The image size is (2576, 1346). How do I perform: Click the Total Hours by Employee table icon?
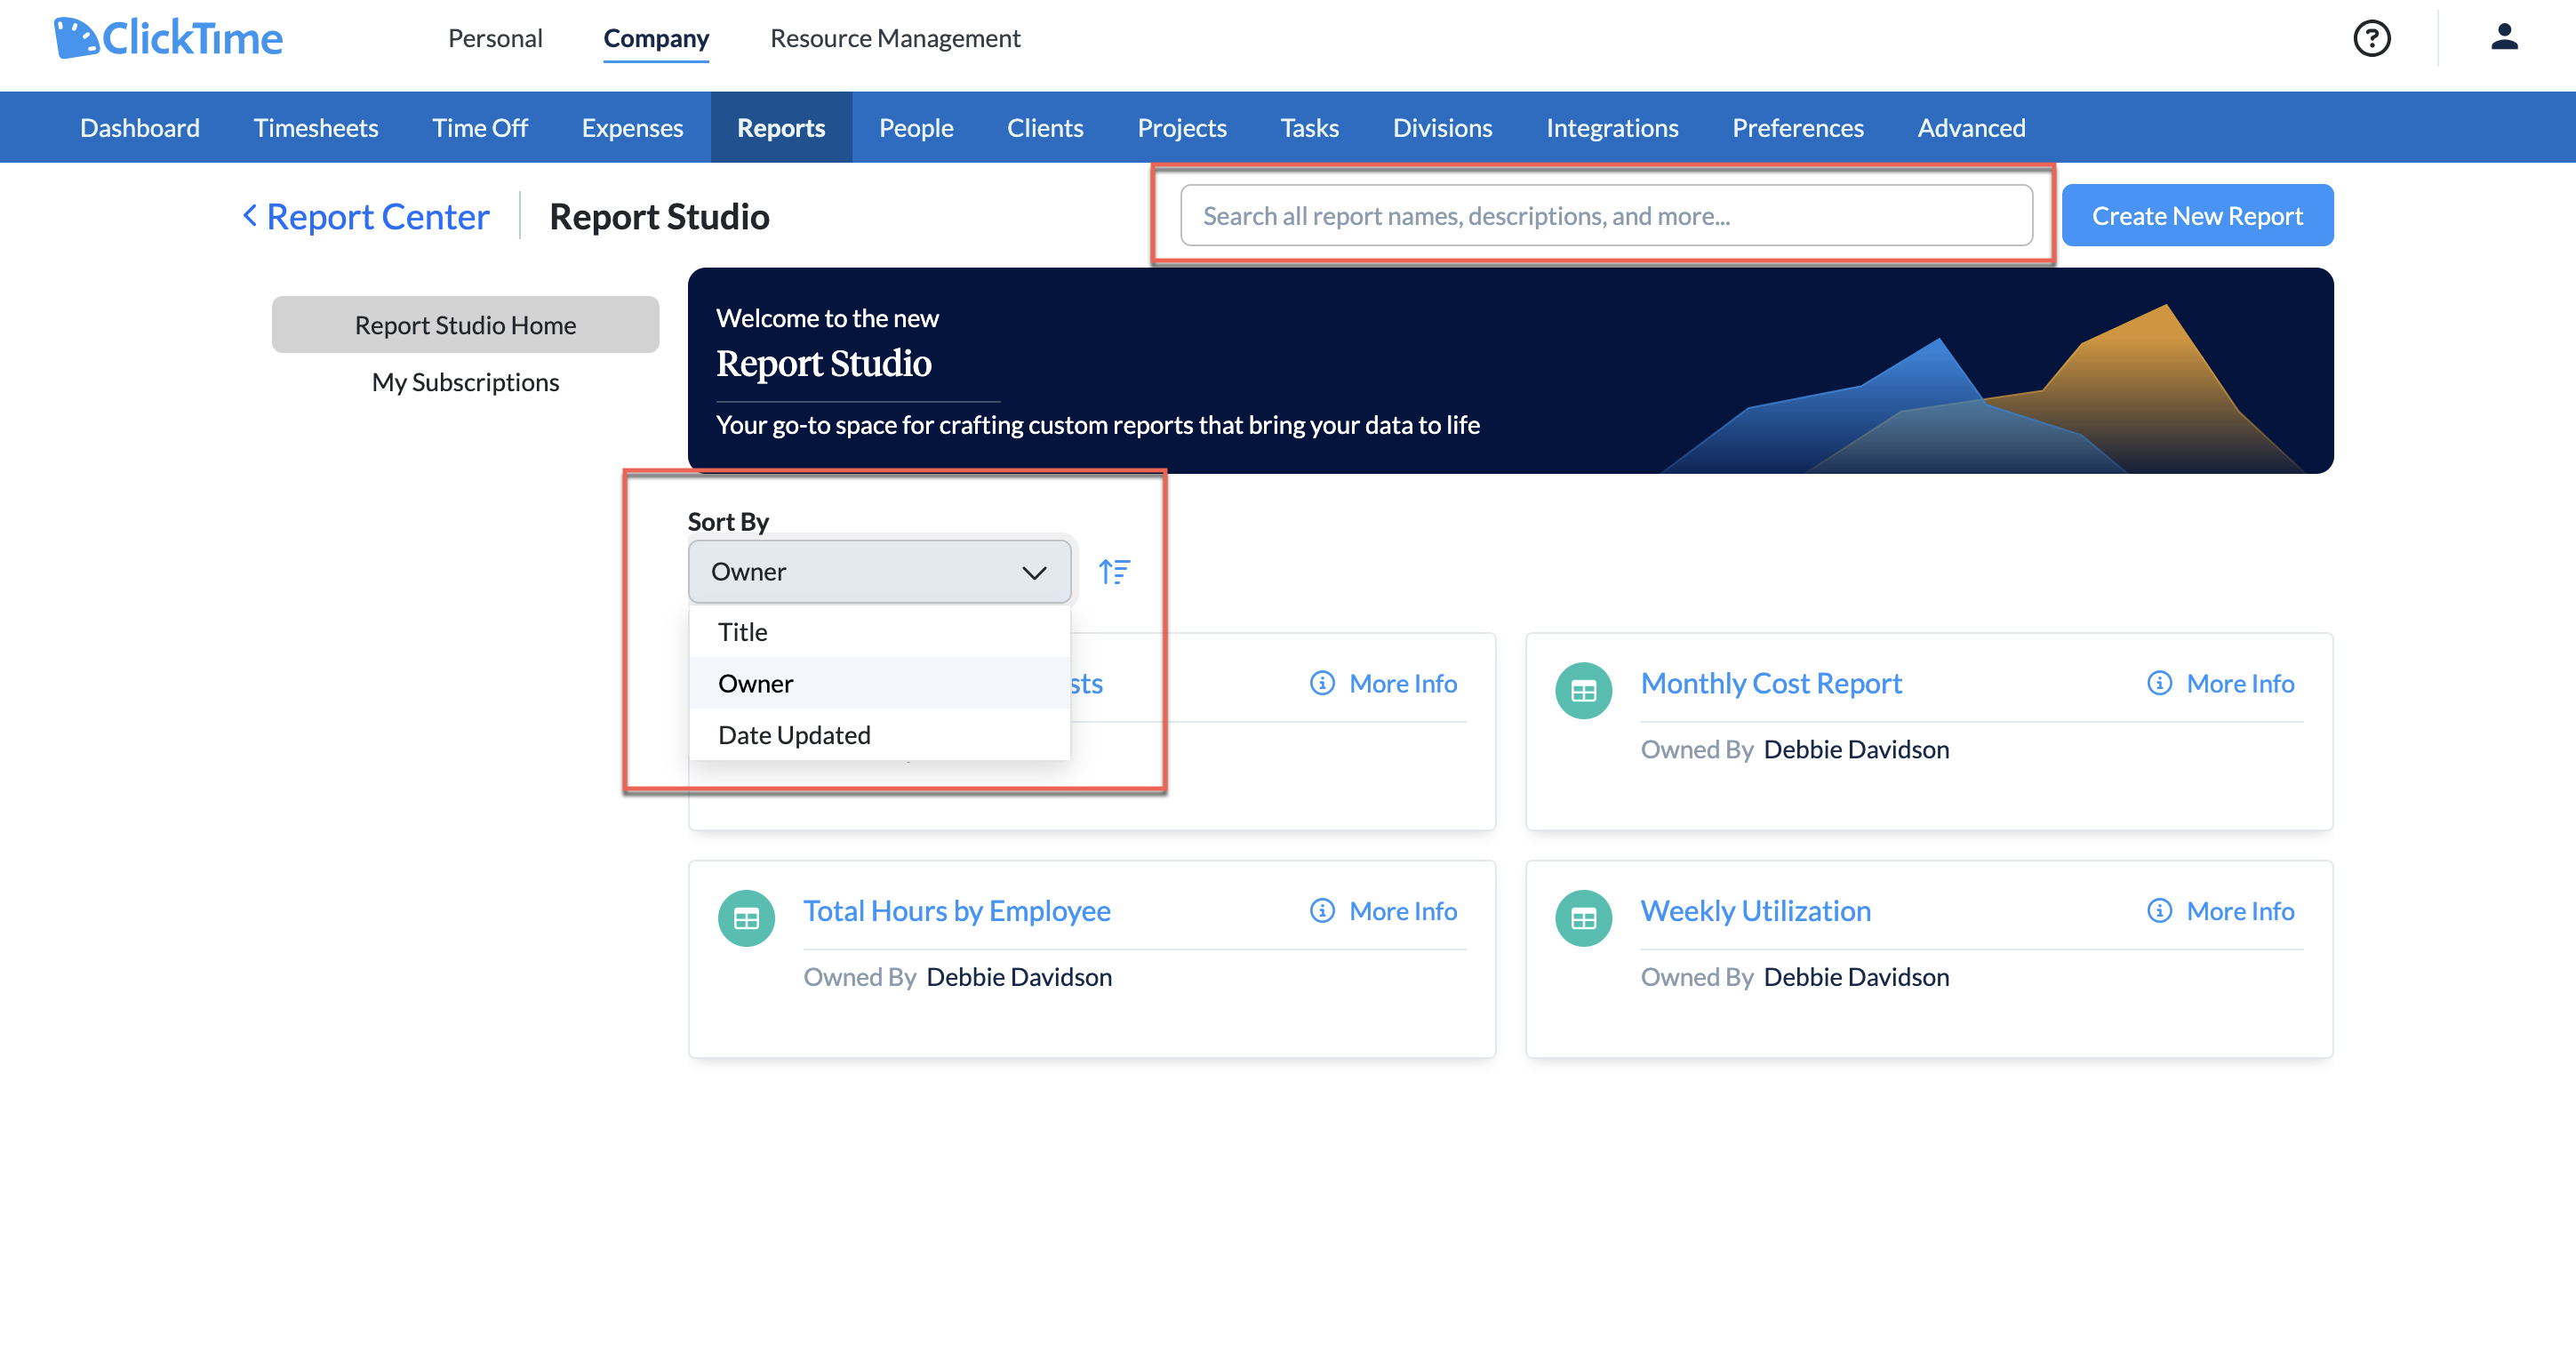coord(746,918)
